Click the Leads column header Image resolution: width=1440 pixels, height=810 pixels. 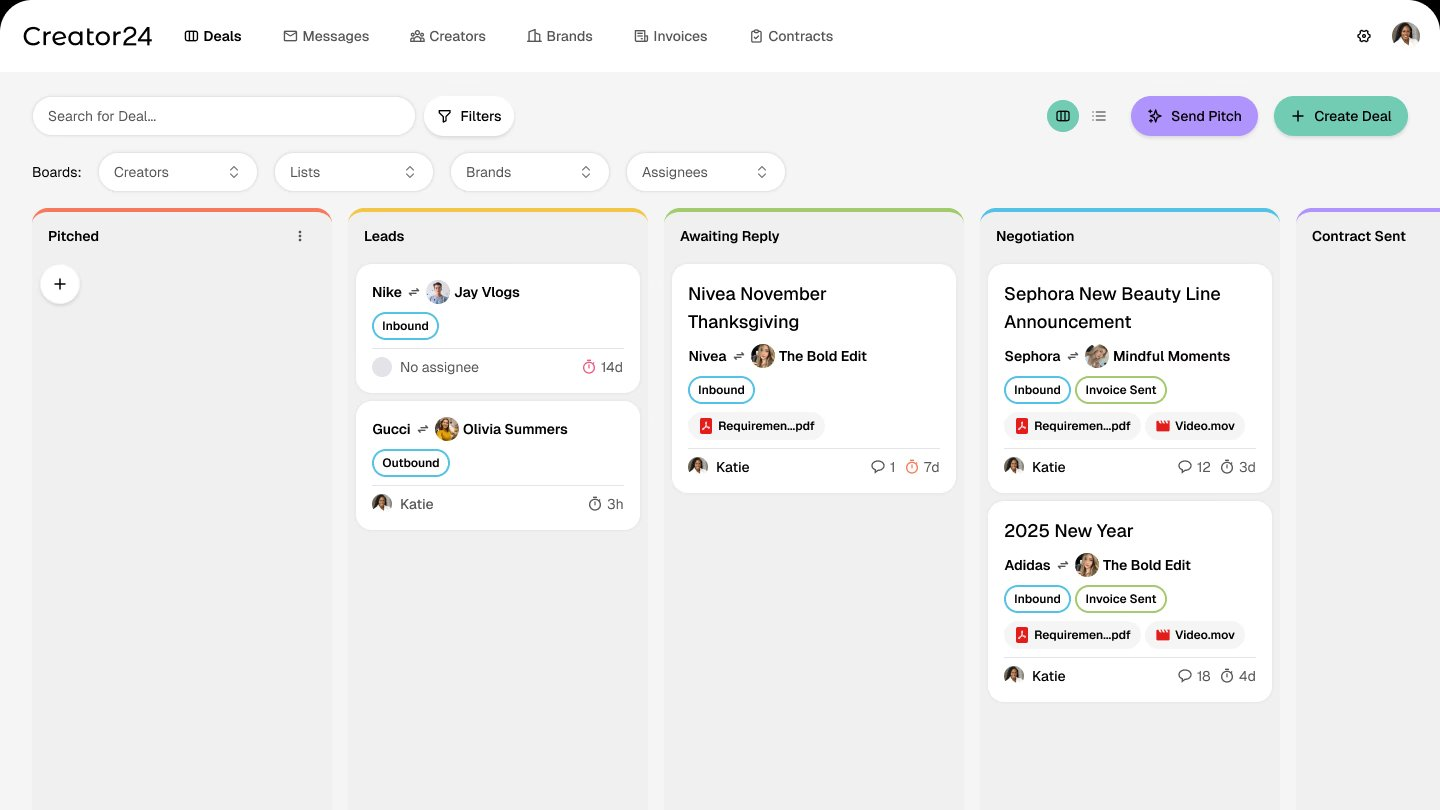(x=384, y=236)
